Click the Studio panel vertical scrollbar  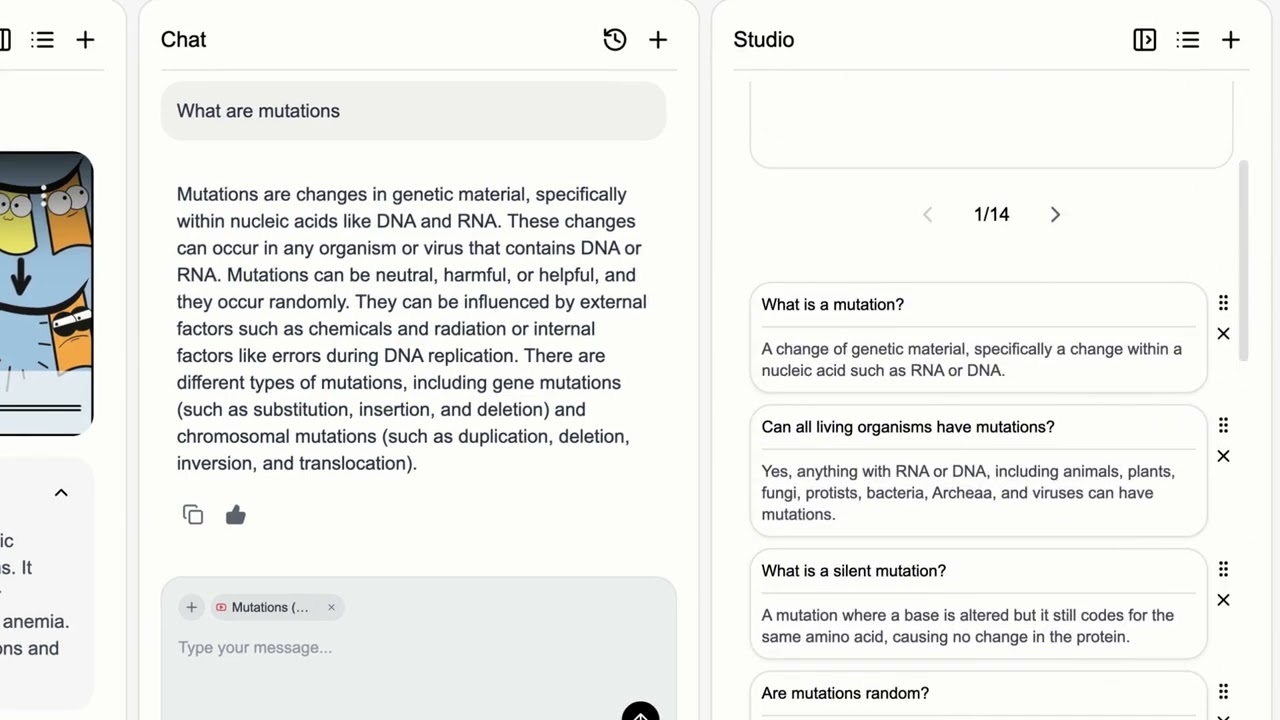(1244, 260)
